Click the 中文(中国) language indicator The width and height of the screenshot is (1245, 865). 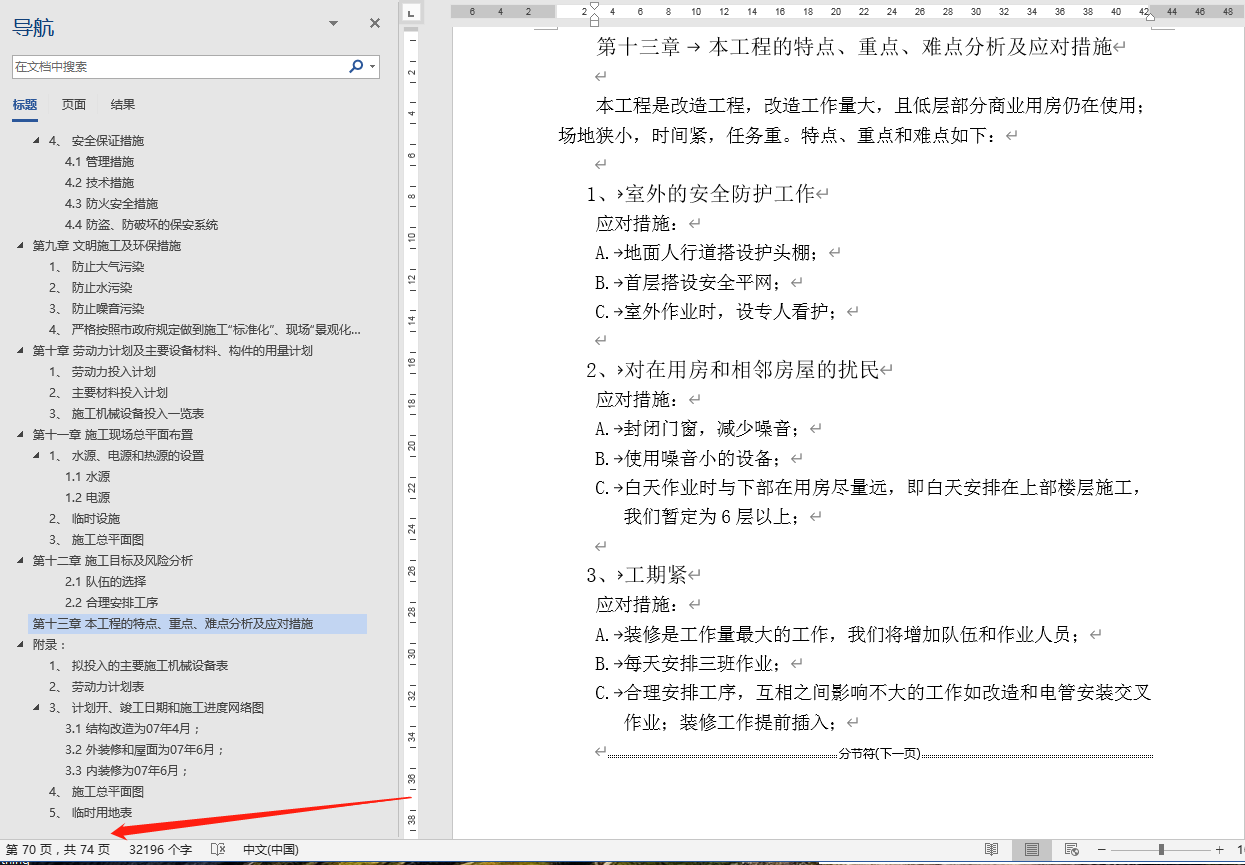(270, 850)
